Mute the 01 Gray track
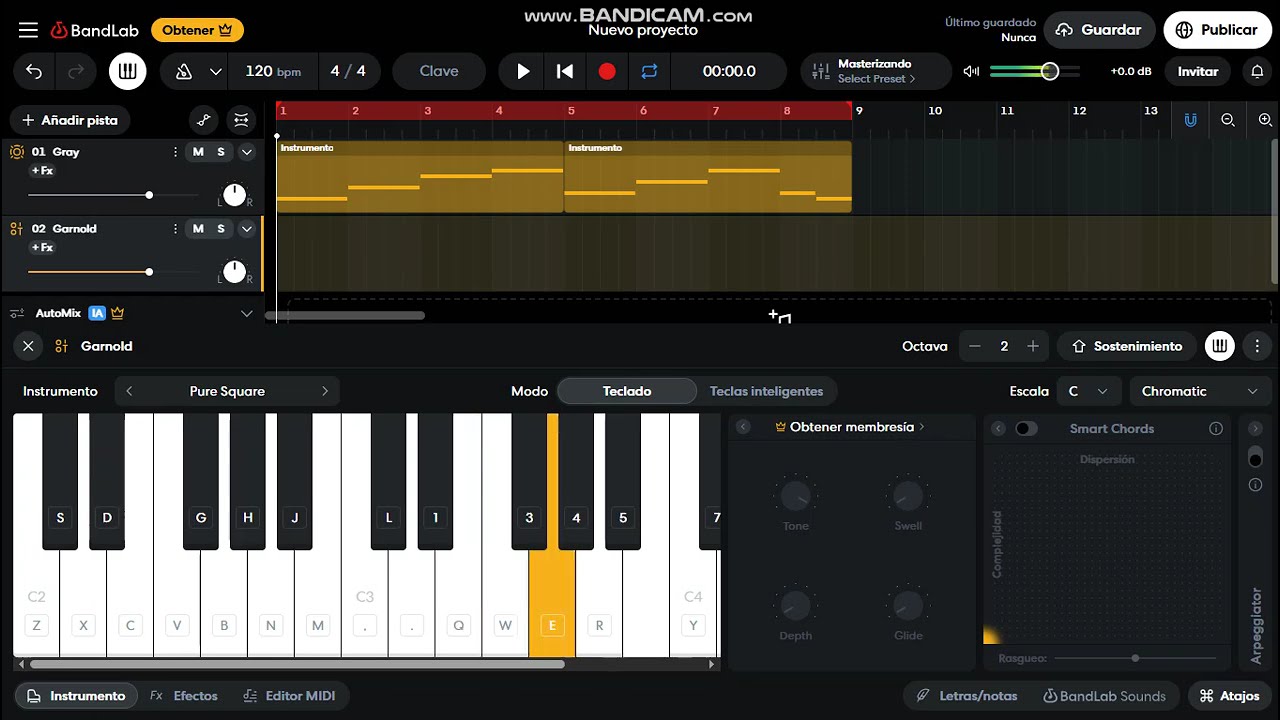The height and width of the screenshot is (720, 1280). tap(198, 152)
